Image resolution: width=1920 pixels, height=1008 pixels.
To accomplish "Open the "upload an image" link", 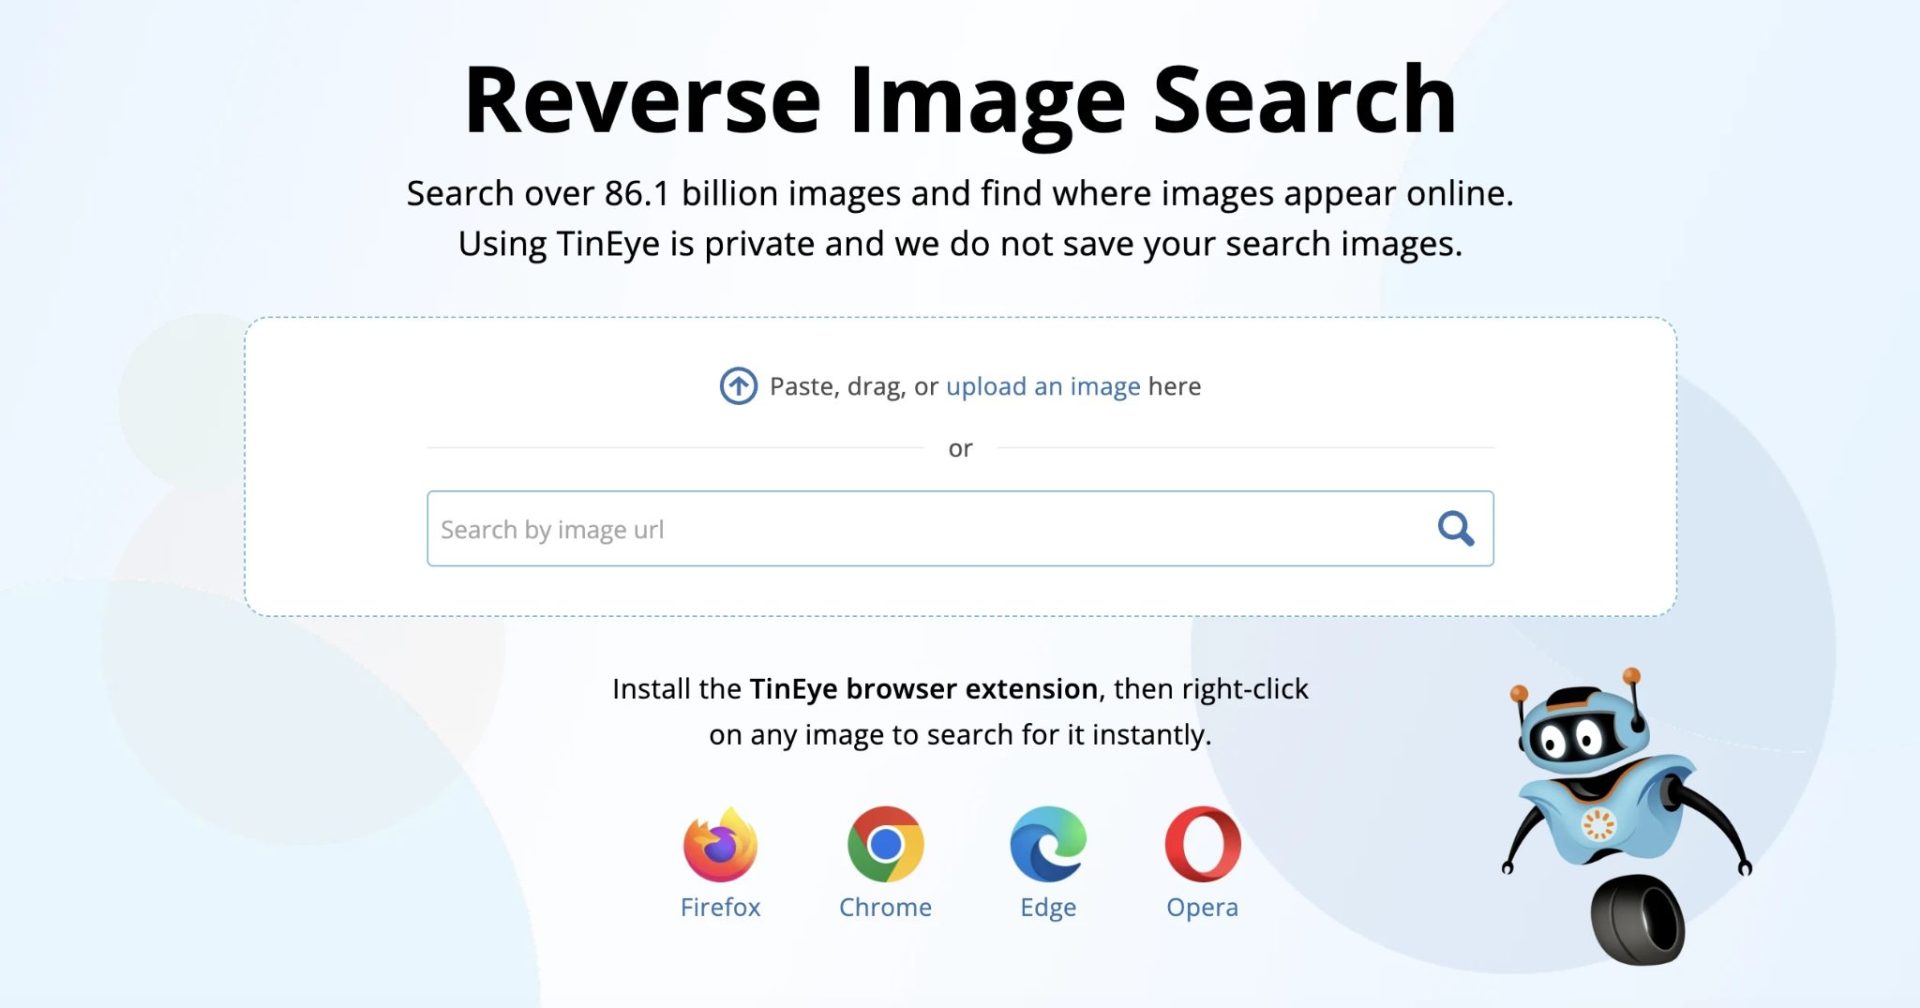I will click(x=1043, y=387).
